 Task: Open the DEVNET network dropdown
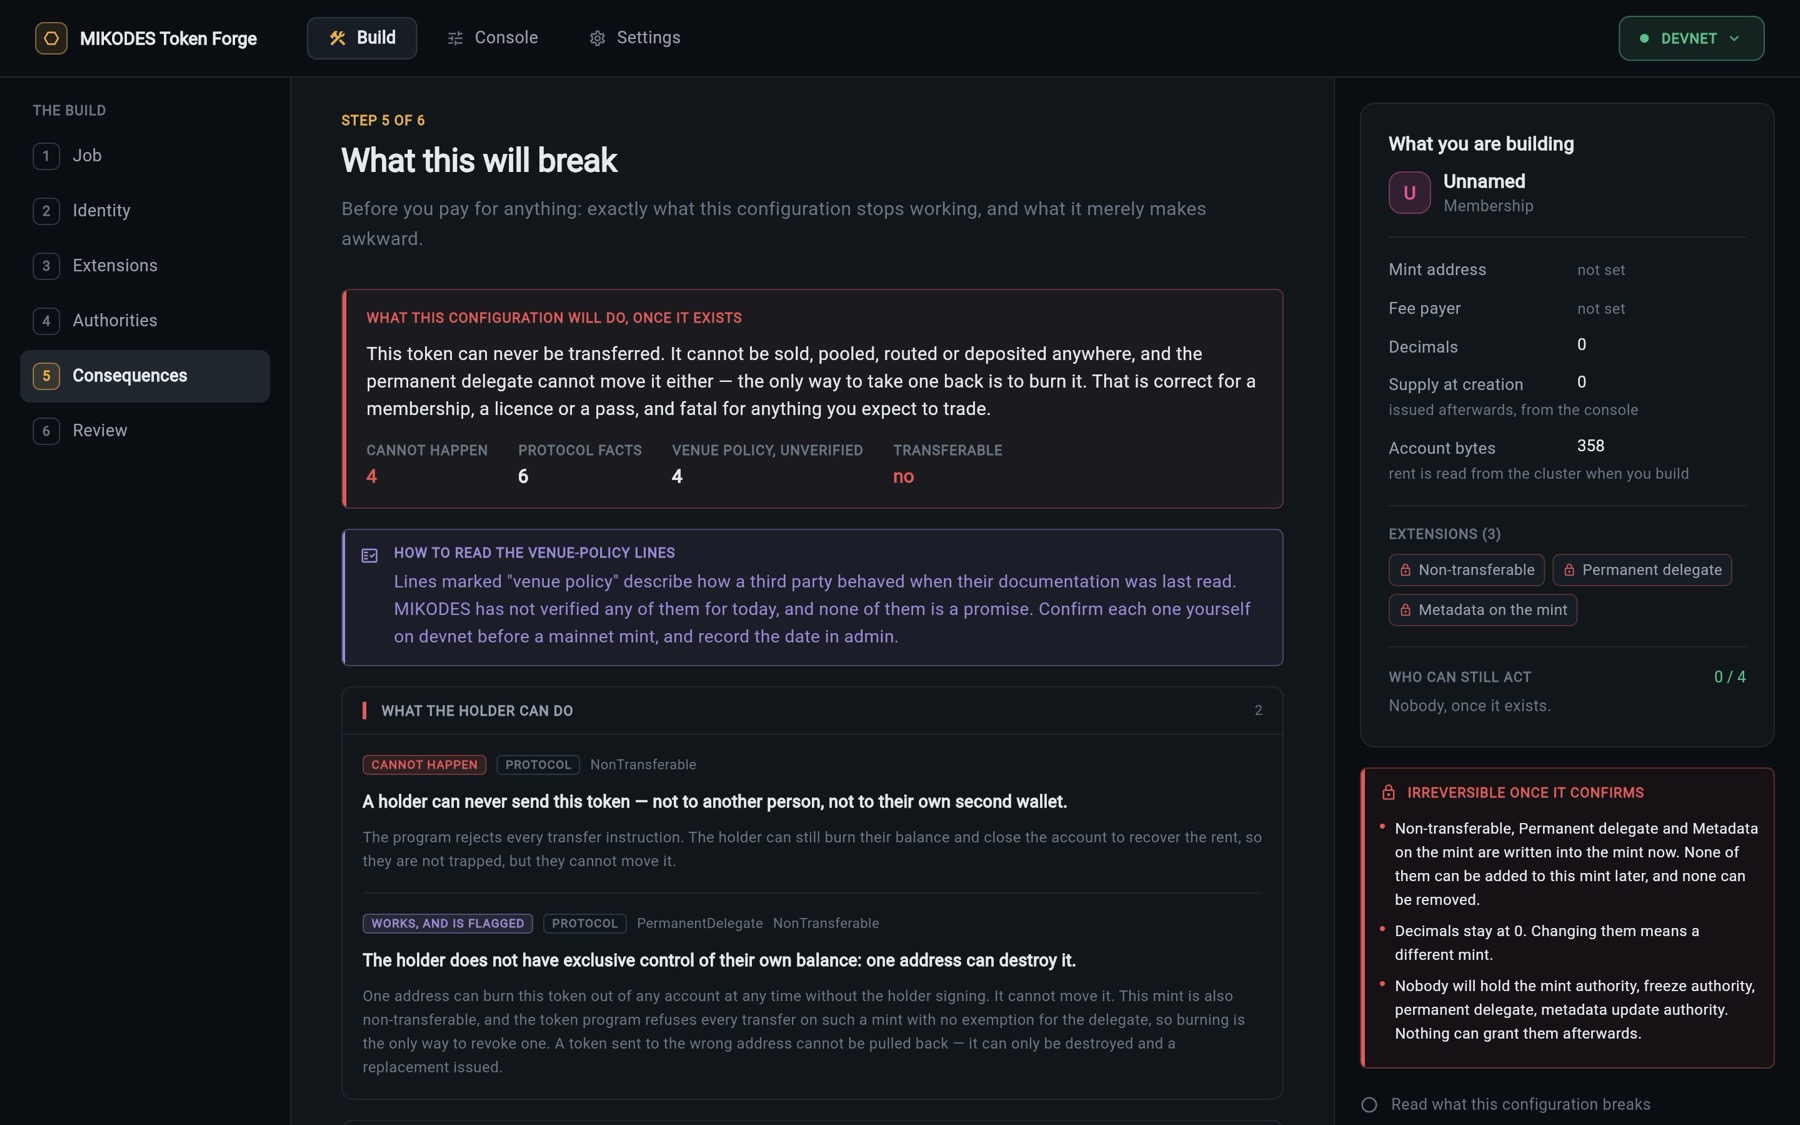click(x=1691, y=38)
